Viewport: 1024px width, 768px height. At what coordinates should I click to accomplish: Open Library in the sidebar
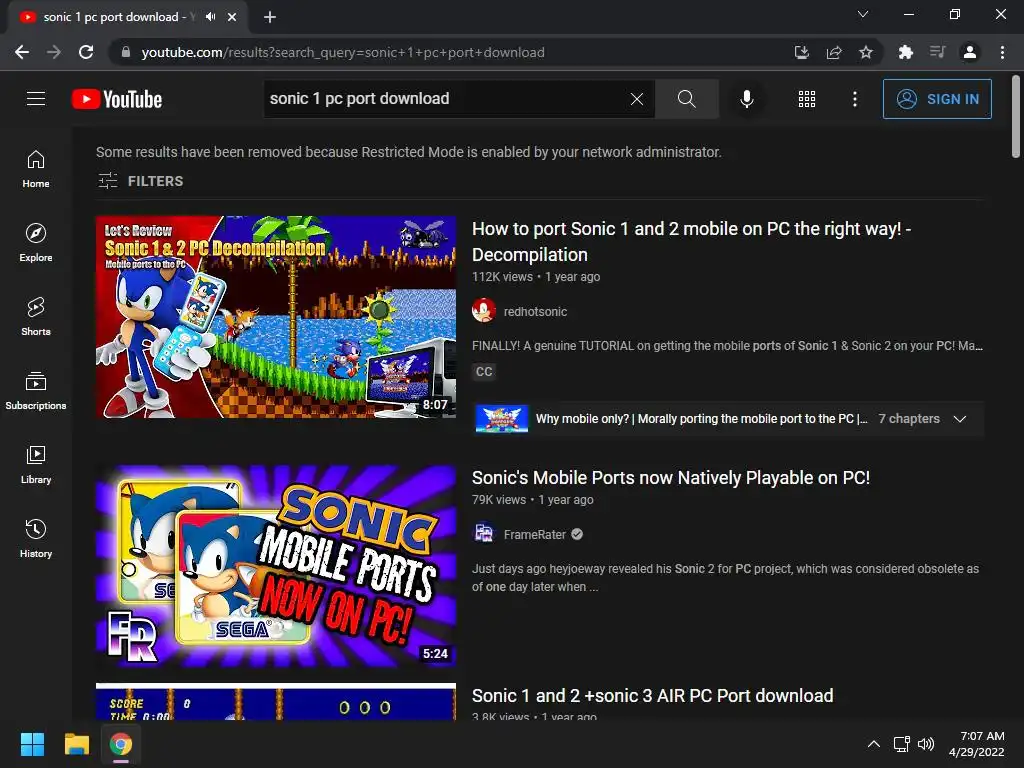(x=36, y=464)
